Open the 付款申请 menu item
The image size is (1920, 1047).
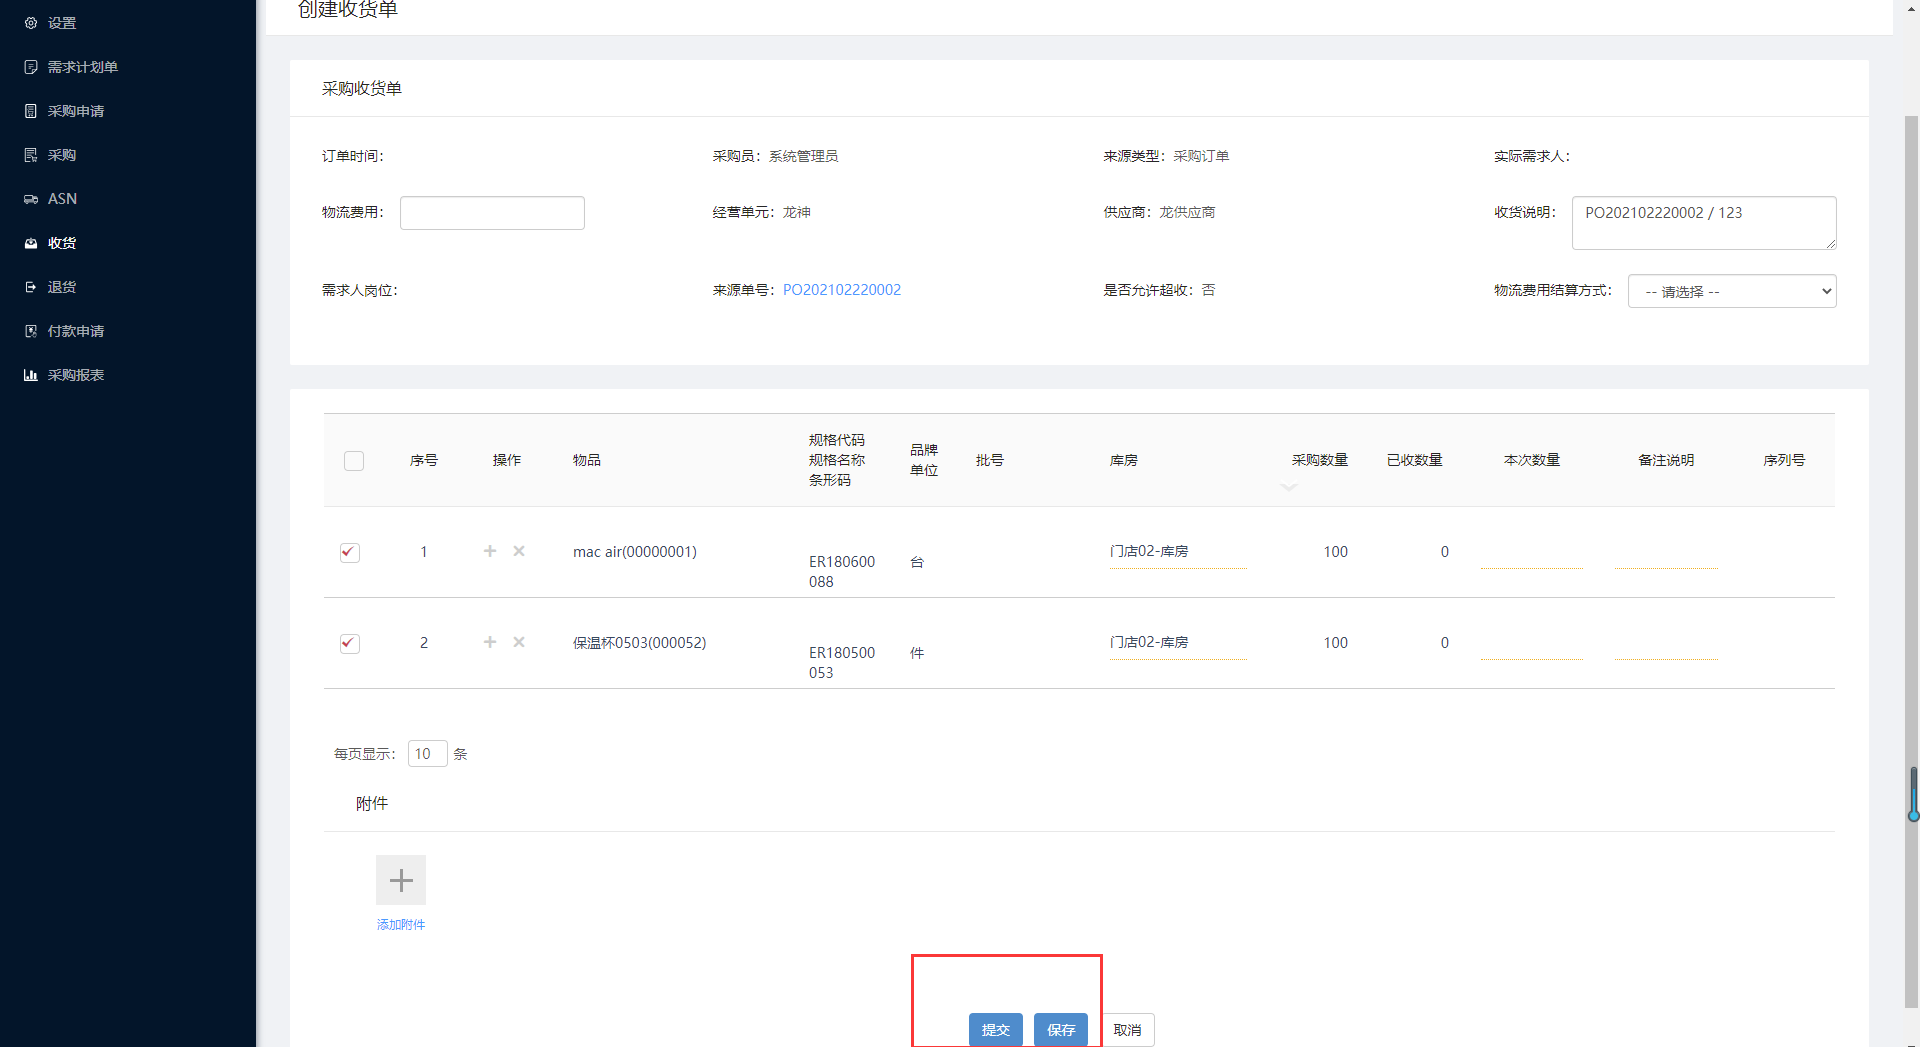click(x=76, y=331)
